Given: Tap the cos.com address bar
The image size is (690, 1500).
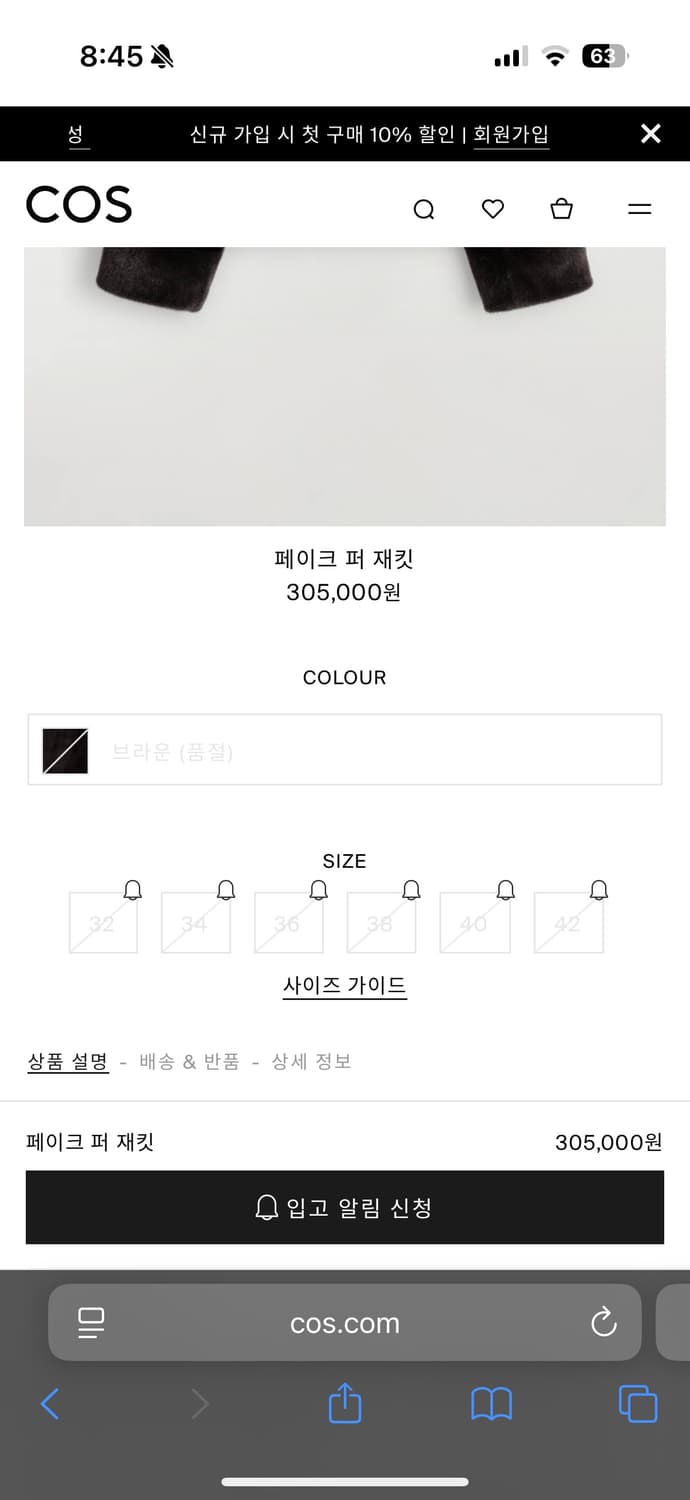Looking at the screenshot, I should coord(344,1322).
